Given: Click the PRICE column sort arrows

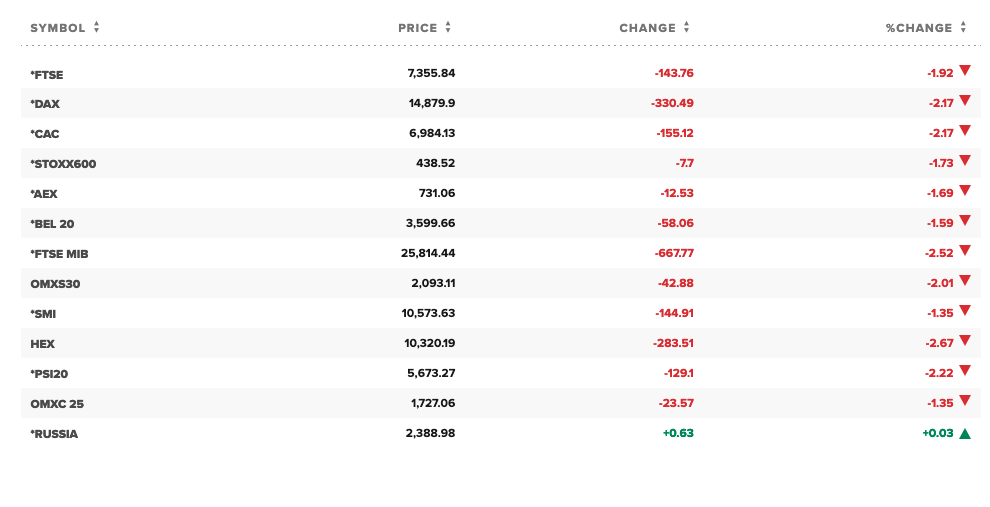Looking at the screenshot, I should (x=448, y=28).
